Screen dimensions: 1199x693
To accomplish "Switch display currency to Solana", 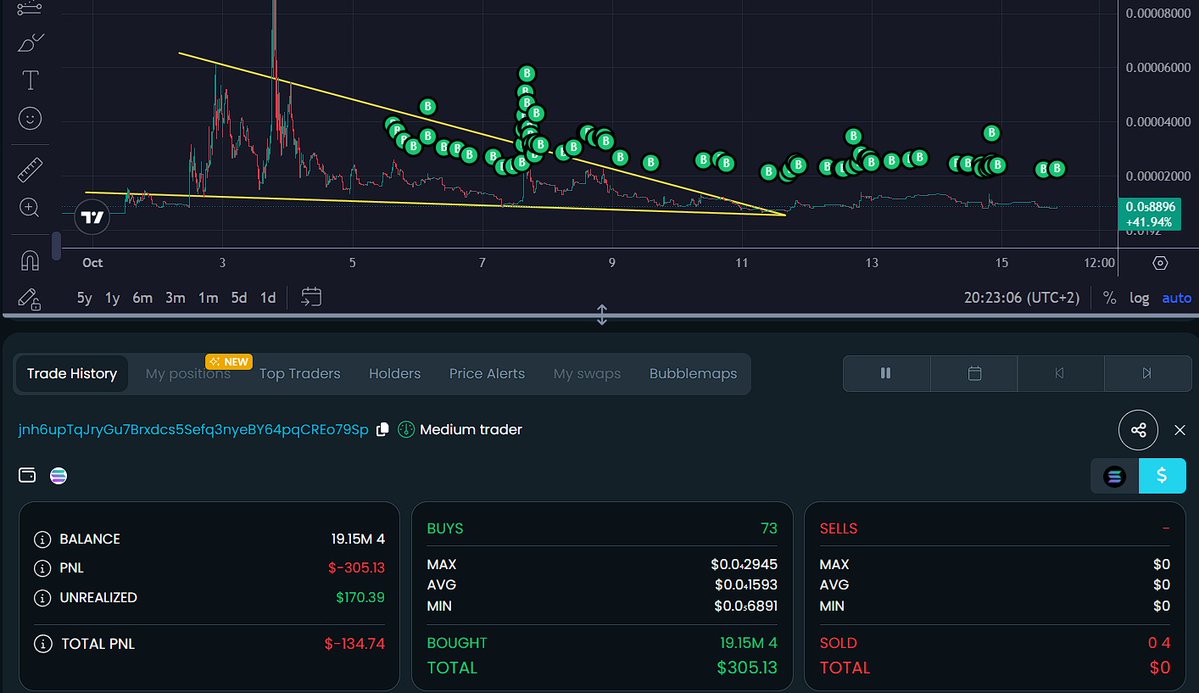I will click(x=1114, y=476).
